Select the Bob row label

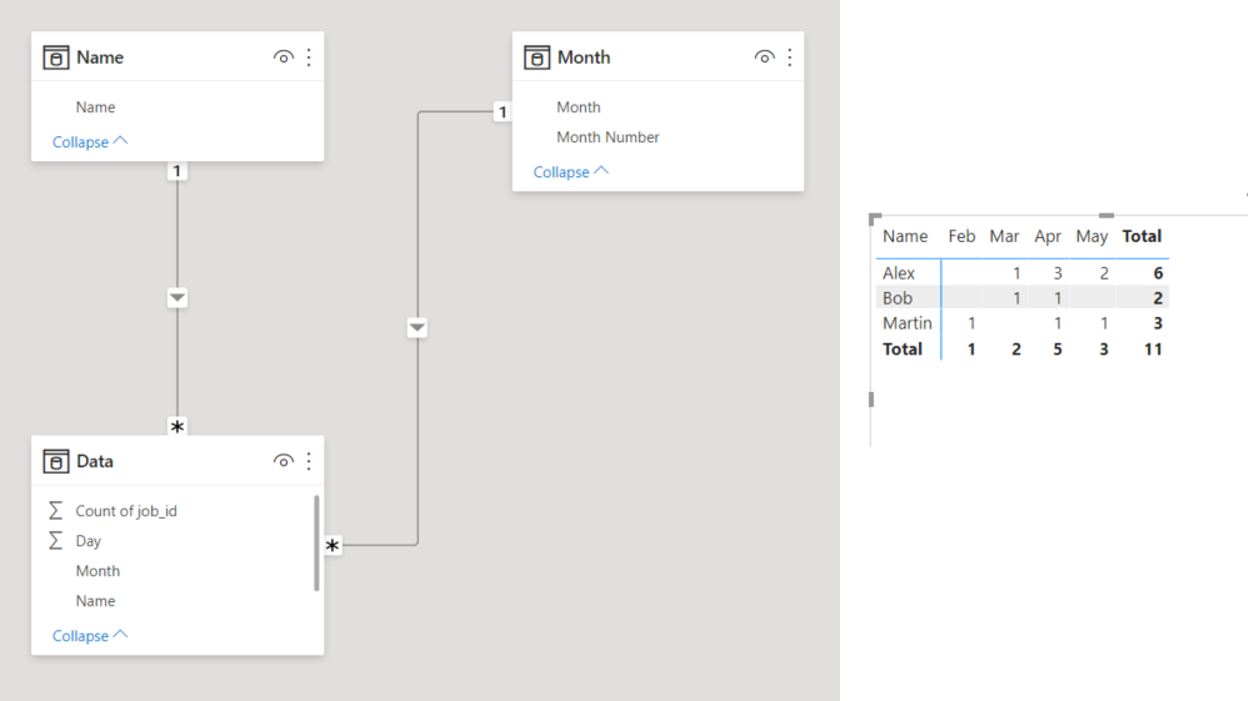[897, 298]
